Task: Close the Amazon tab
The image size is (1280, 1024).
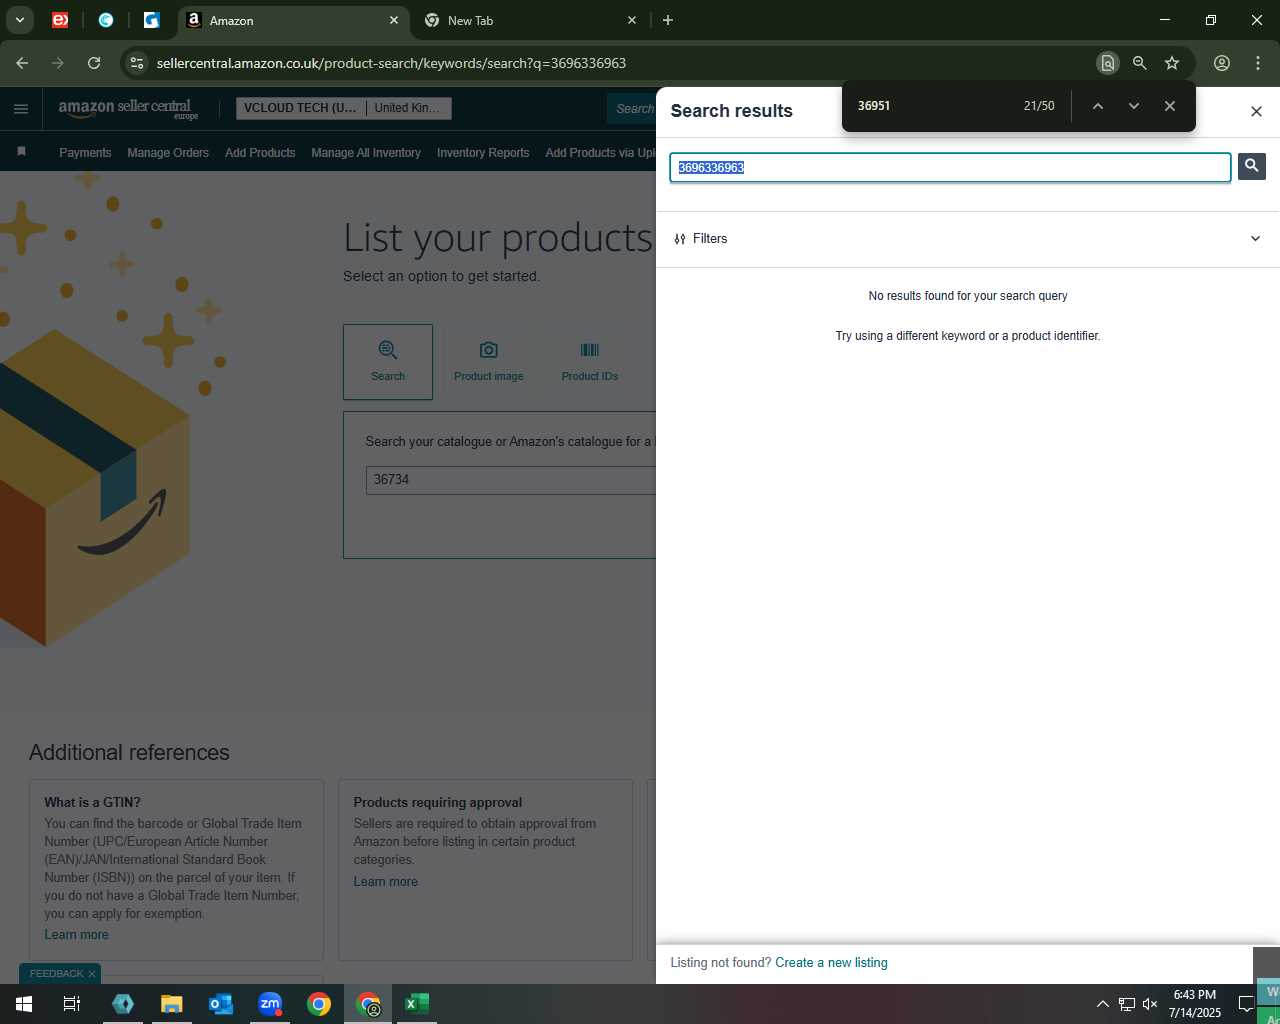Action: point(394,20)
